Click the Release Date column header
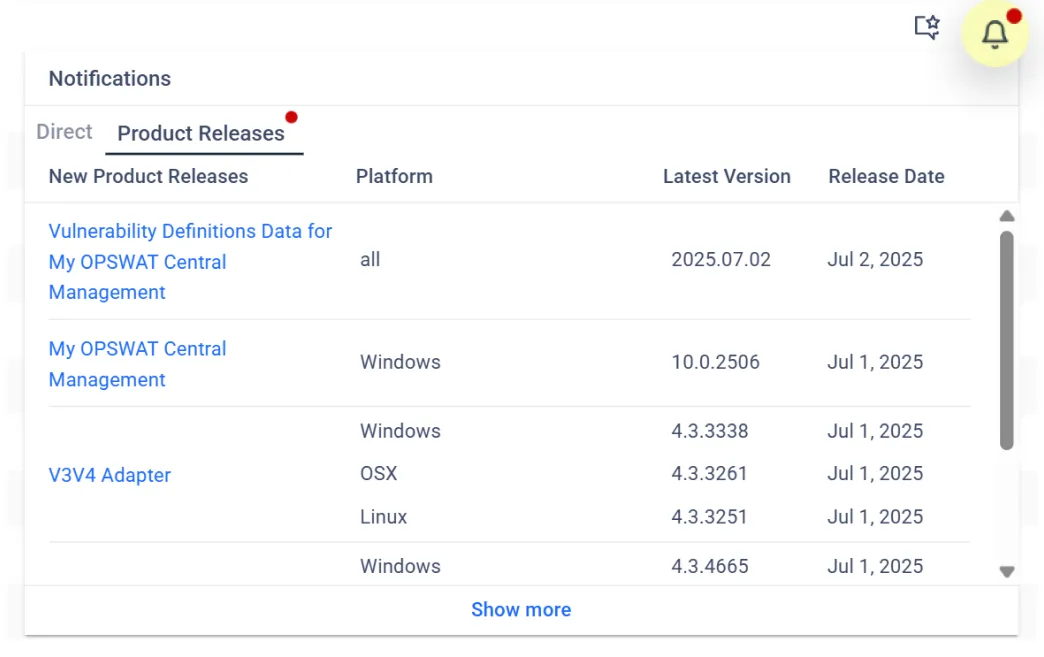Viewport: 1044px width, 657px height. click(x=886, y=176)
